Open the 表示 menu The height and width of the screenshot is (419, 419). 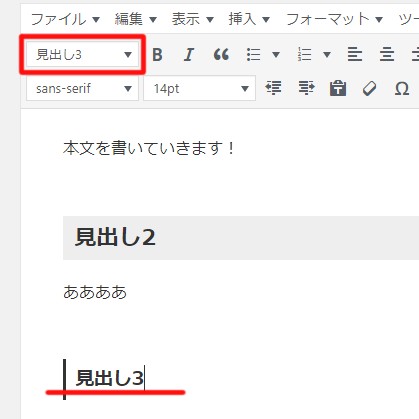point(193,19)
